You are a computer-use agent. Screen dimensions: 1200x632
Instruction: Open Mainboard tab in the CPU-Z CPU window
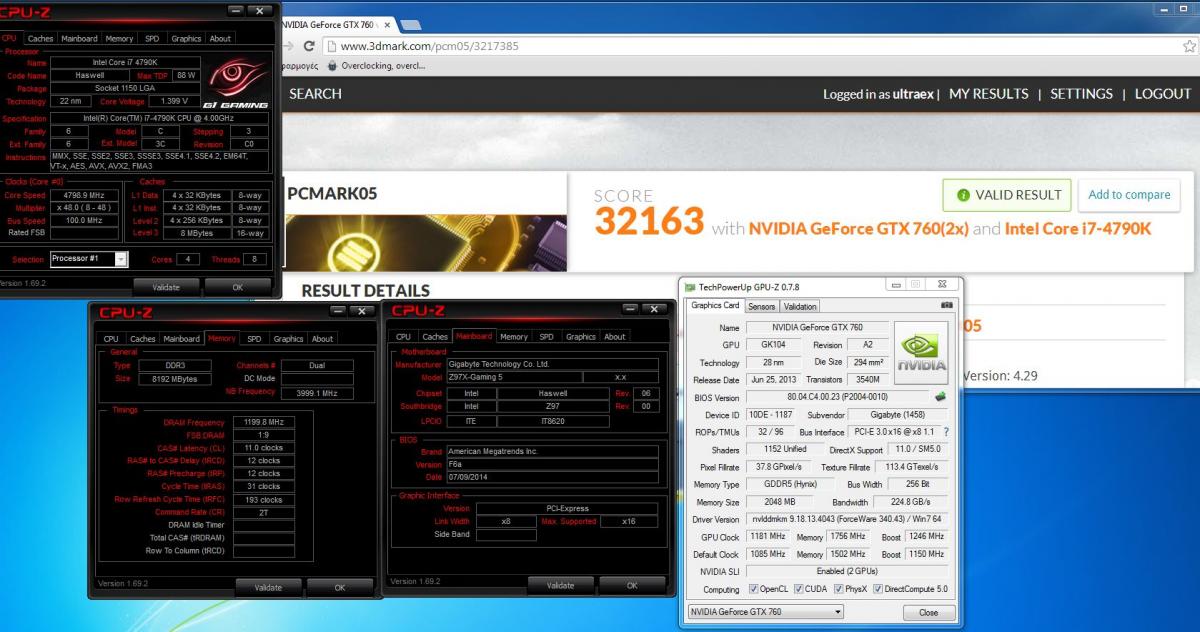(x=79, y=38)
